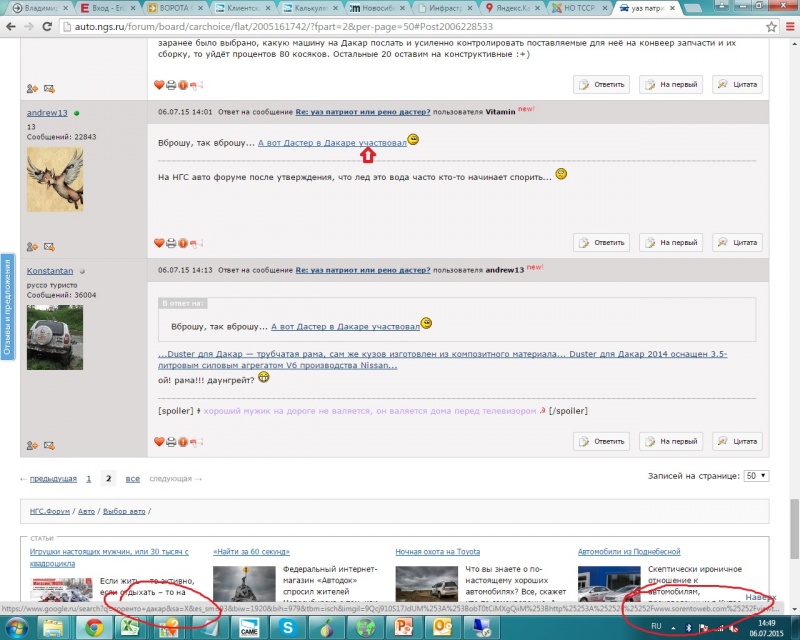Image resolution: width=800 pixels, height=640 pixels.
Task: Click the heart icon under andrew13's post
Action: tap(159, 243)
